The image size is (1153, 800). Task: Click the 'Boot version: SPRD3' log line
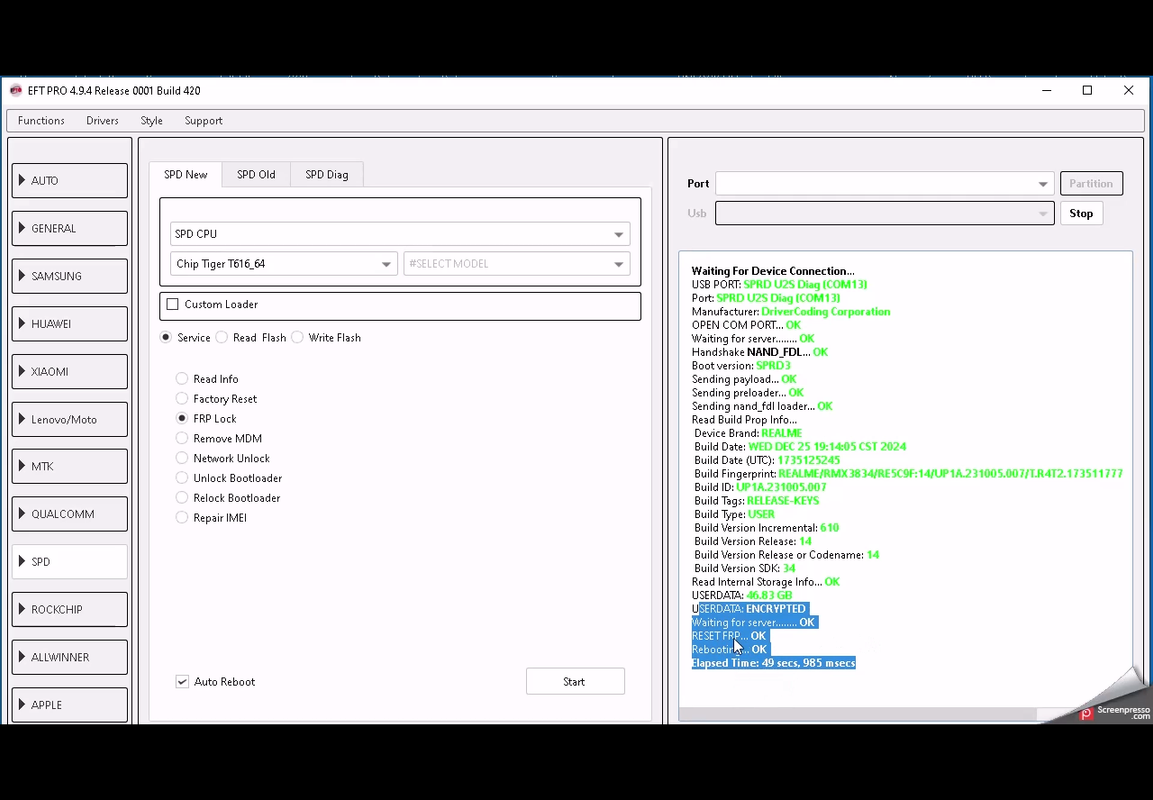coord(741,365)
